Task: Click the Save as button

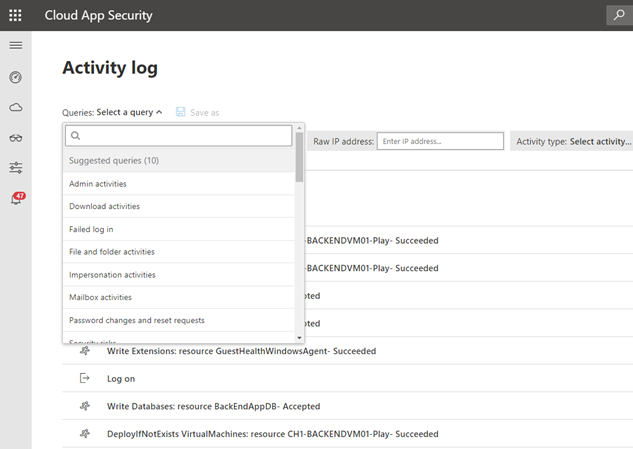Action: pos(198,113)
